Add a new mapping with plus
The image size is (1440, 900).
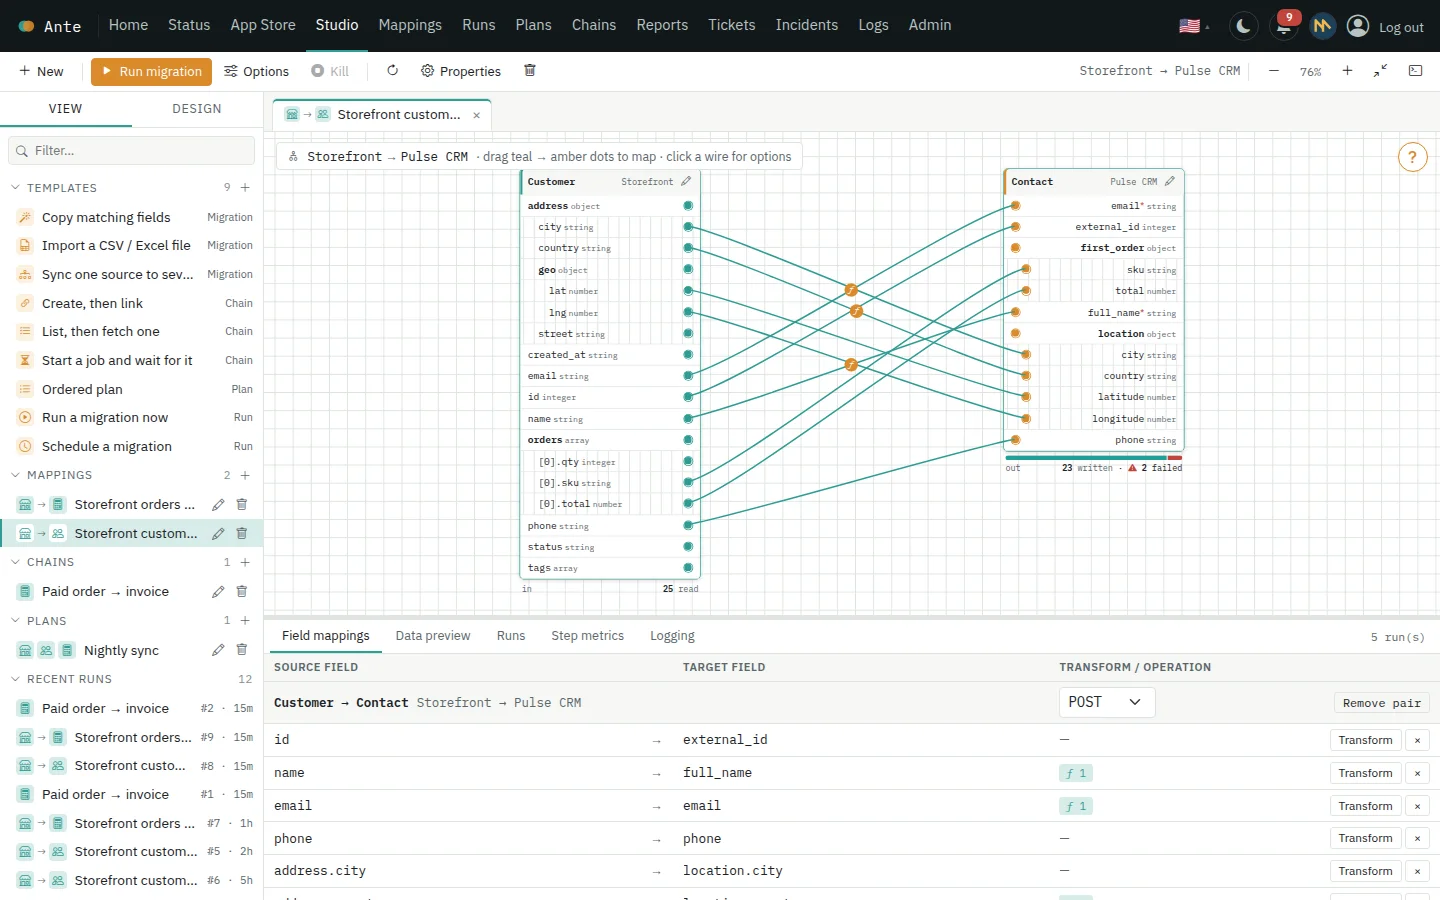pyautogui.click(x=245, y=475)
